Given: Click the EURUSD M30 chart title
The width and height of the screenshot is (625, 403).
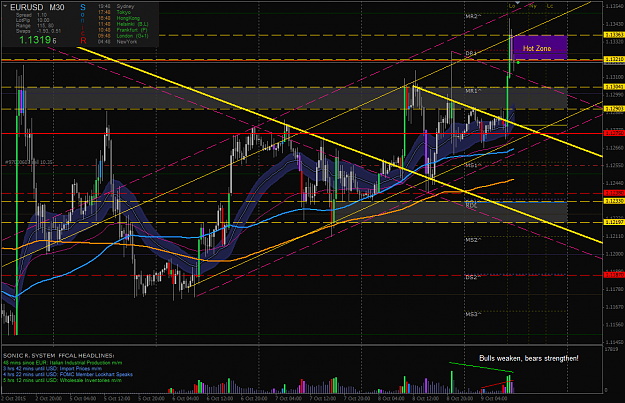Looking at the screenshot, I should 37,7.
